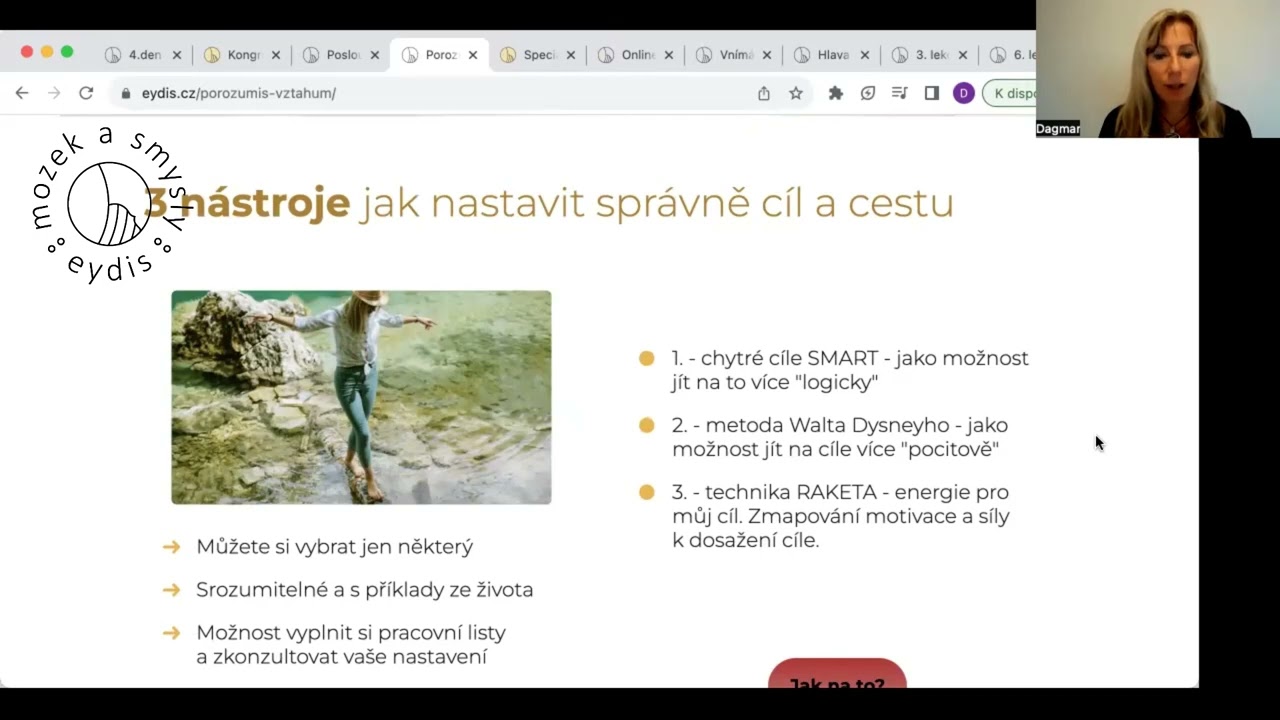Click the circular extension icon beside puzzle
The width and height of the screenshot is (1280, 720).
(868, 93)
